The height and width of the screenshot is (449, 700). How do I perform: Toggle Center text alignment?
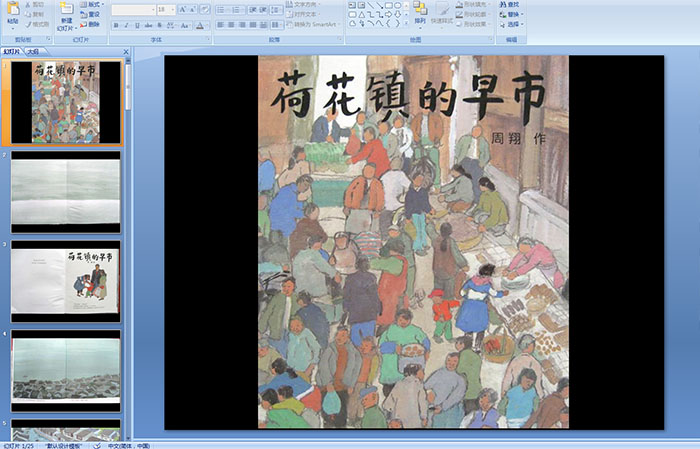coord(231,25)
